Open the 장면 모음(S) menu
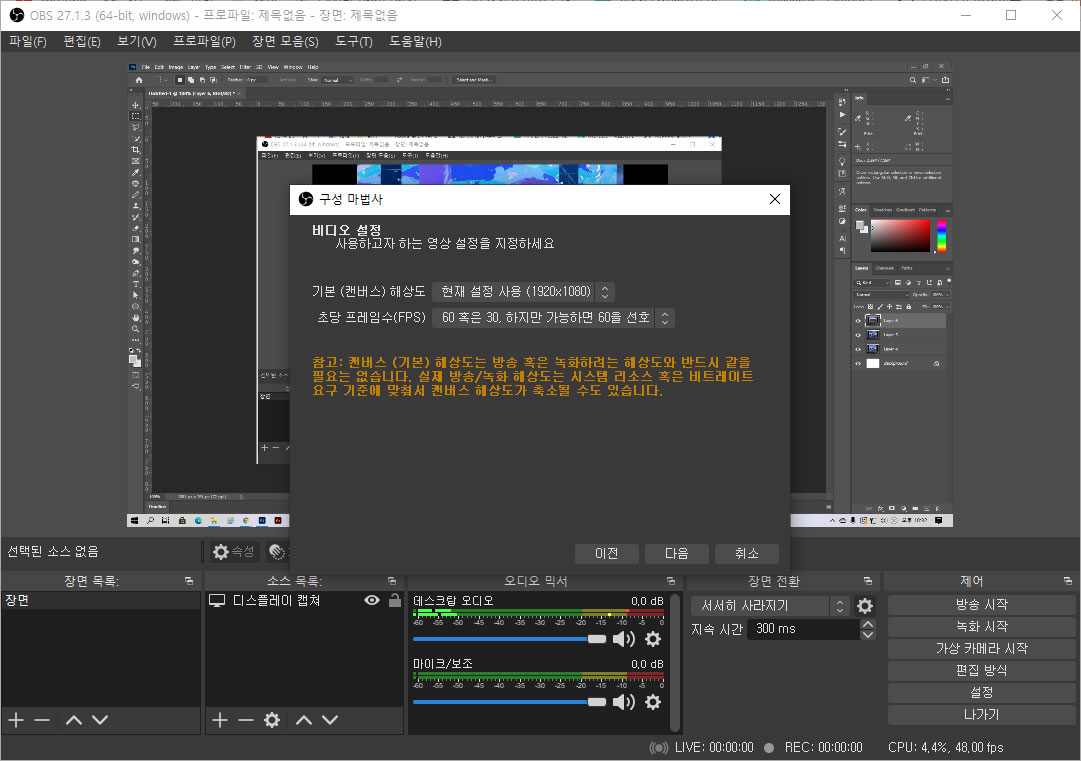 (x=285, y=41)
